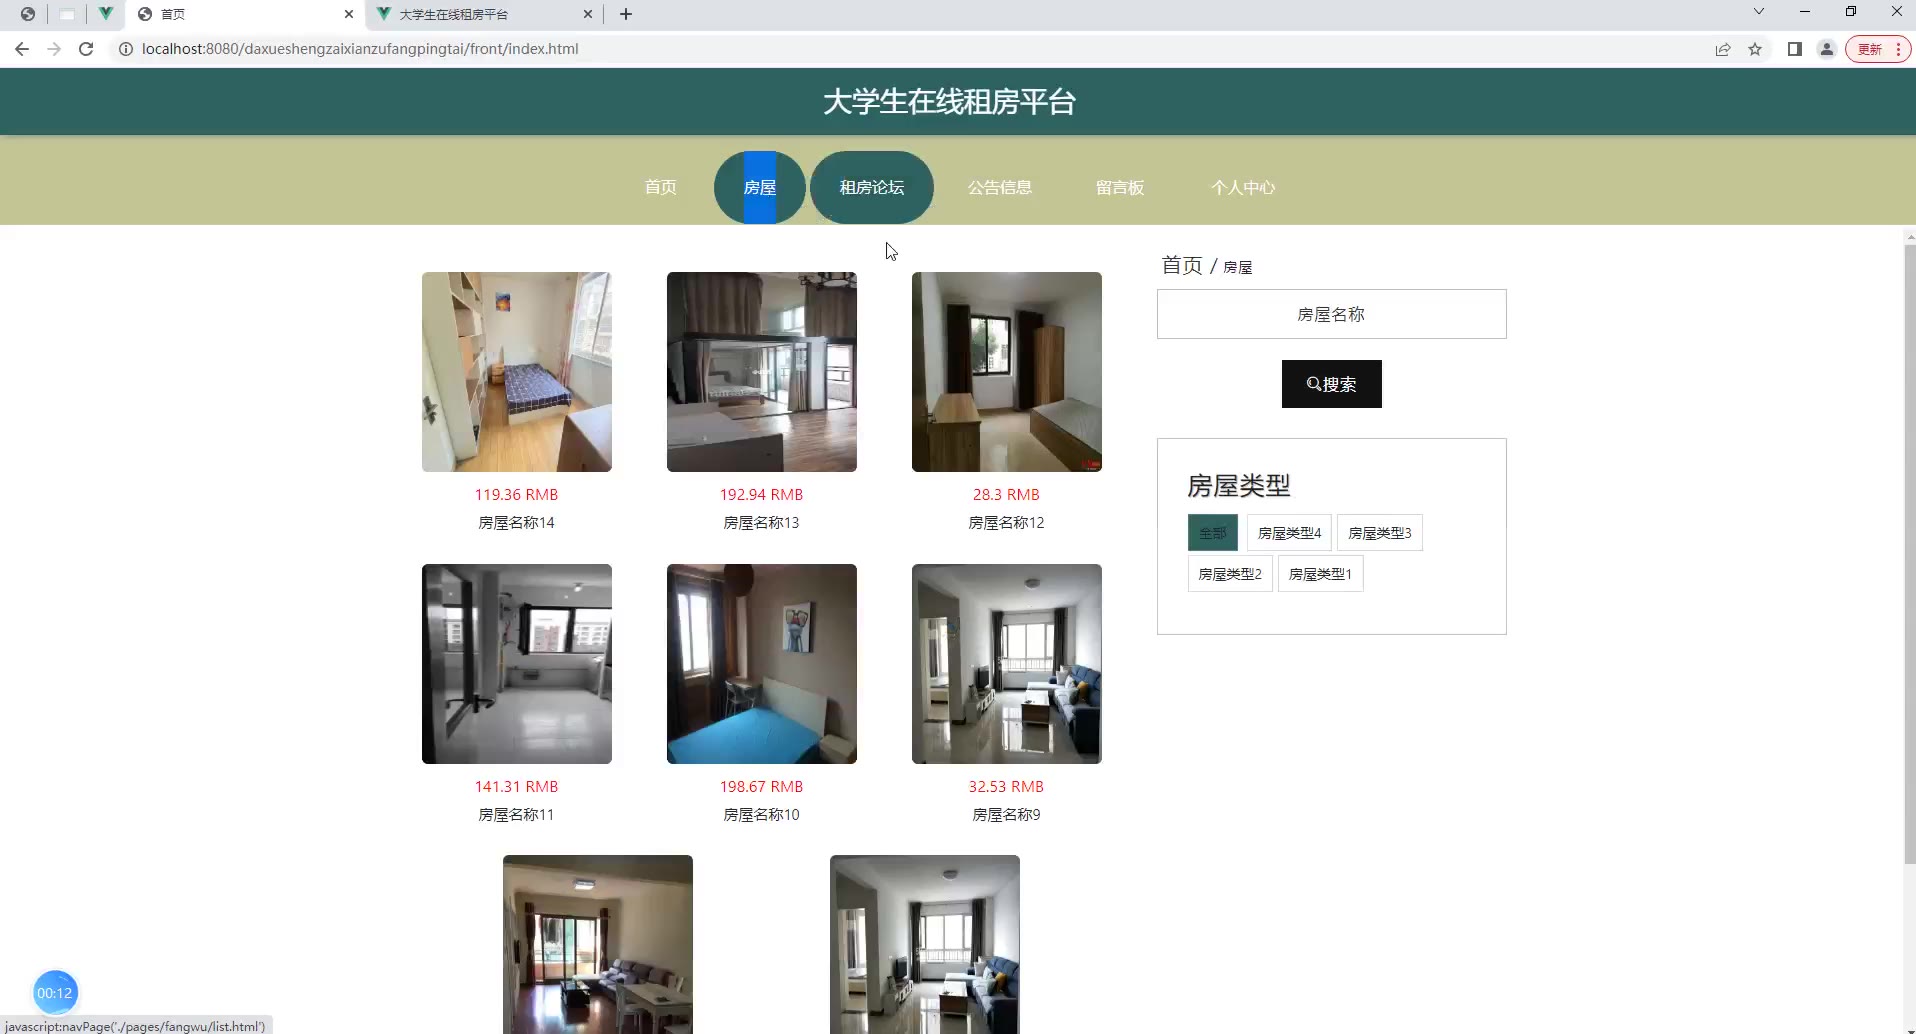Image resolution: width=1916 pixels, height=1034 pixels.
Task: Click the 32.53 RMB price
Action: [1007, 787]
